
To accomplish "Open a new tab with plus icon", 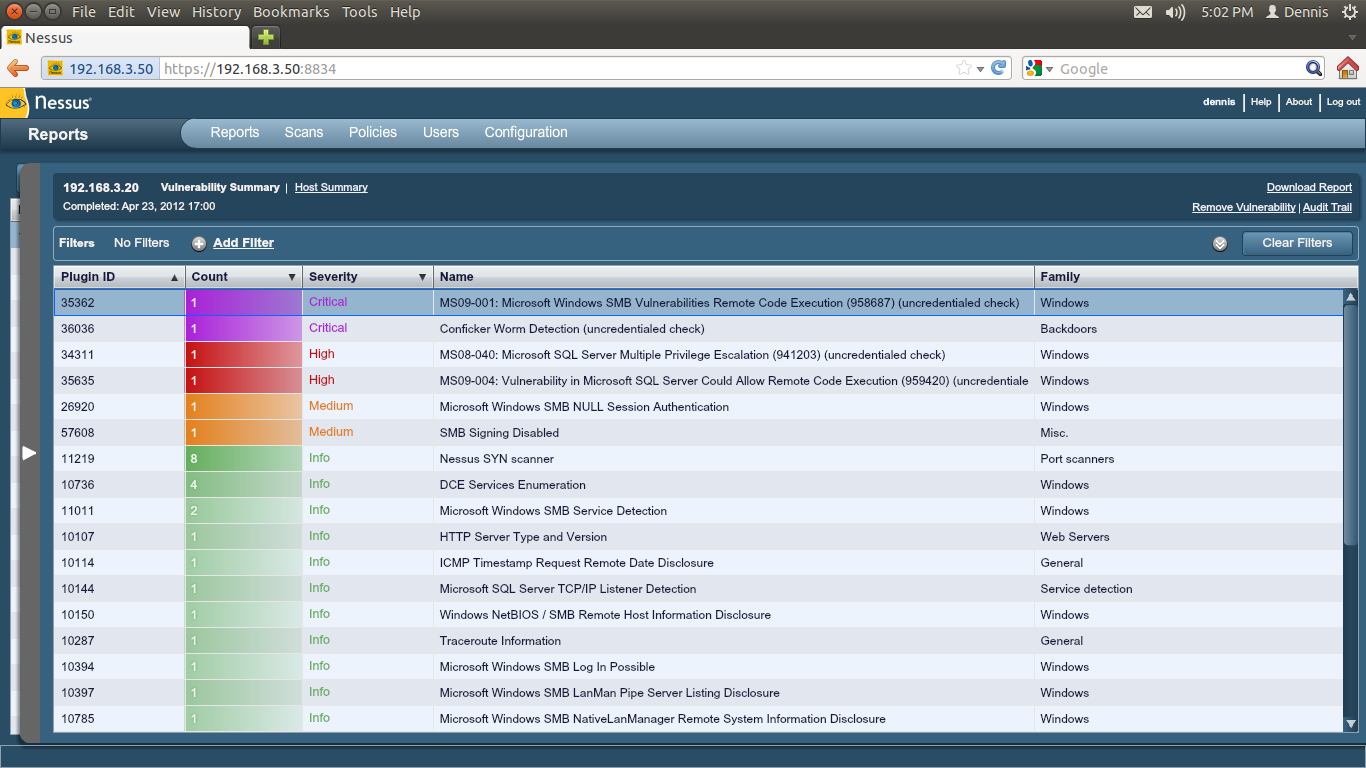I will pyautogui.click(x=265, y=38).
